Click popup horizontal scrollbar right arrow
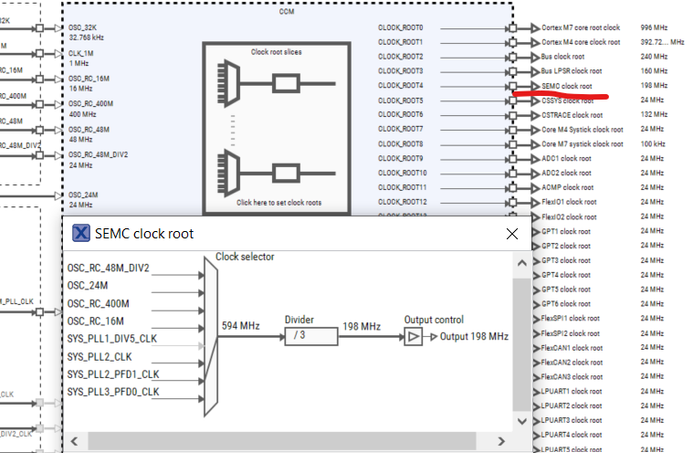This screenshot has height=453, width=693. coord(501,441)
